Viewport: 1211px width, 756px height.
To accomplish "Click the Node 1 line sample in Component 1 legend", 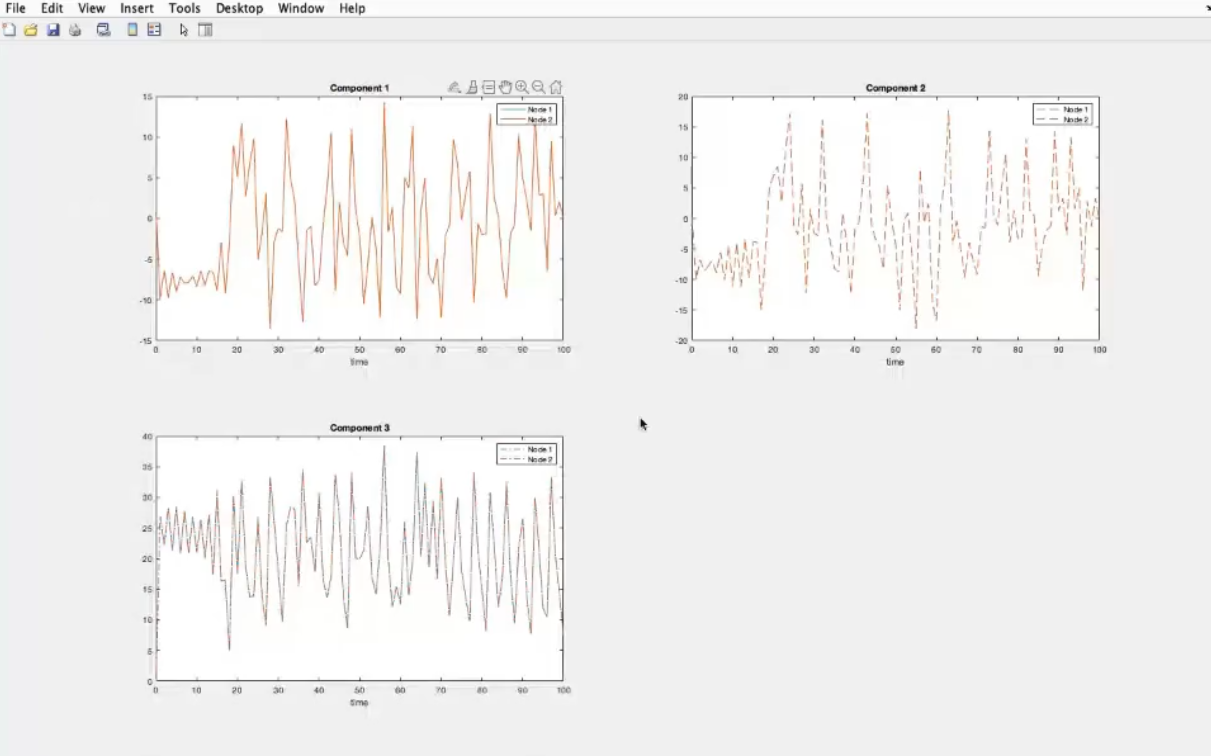I will [x=512, y=109].
